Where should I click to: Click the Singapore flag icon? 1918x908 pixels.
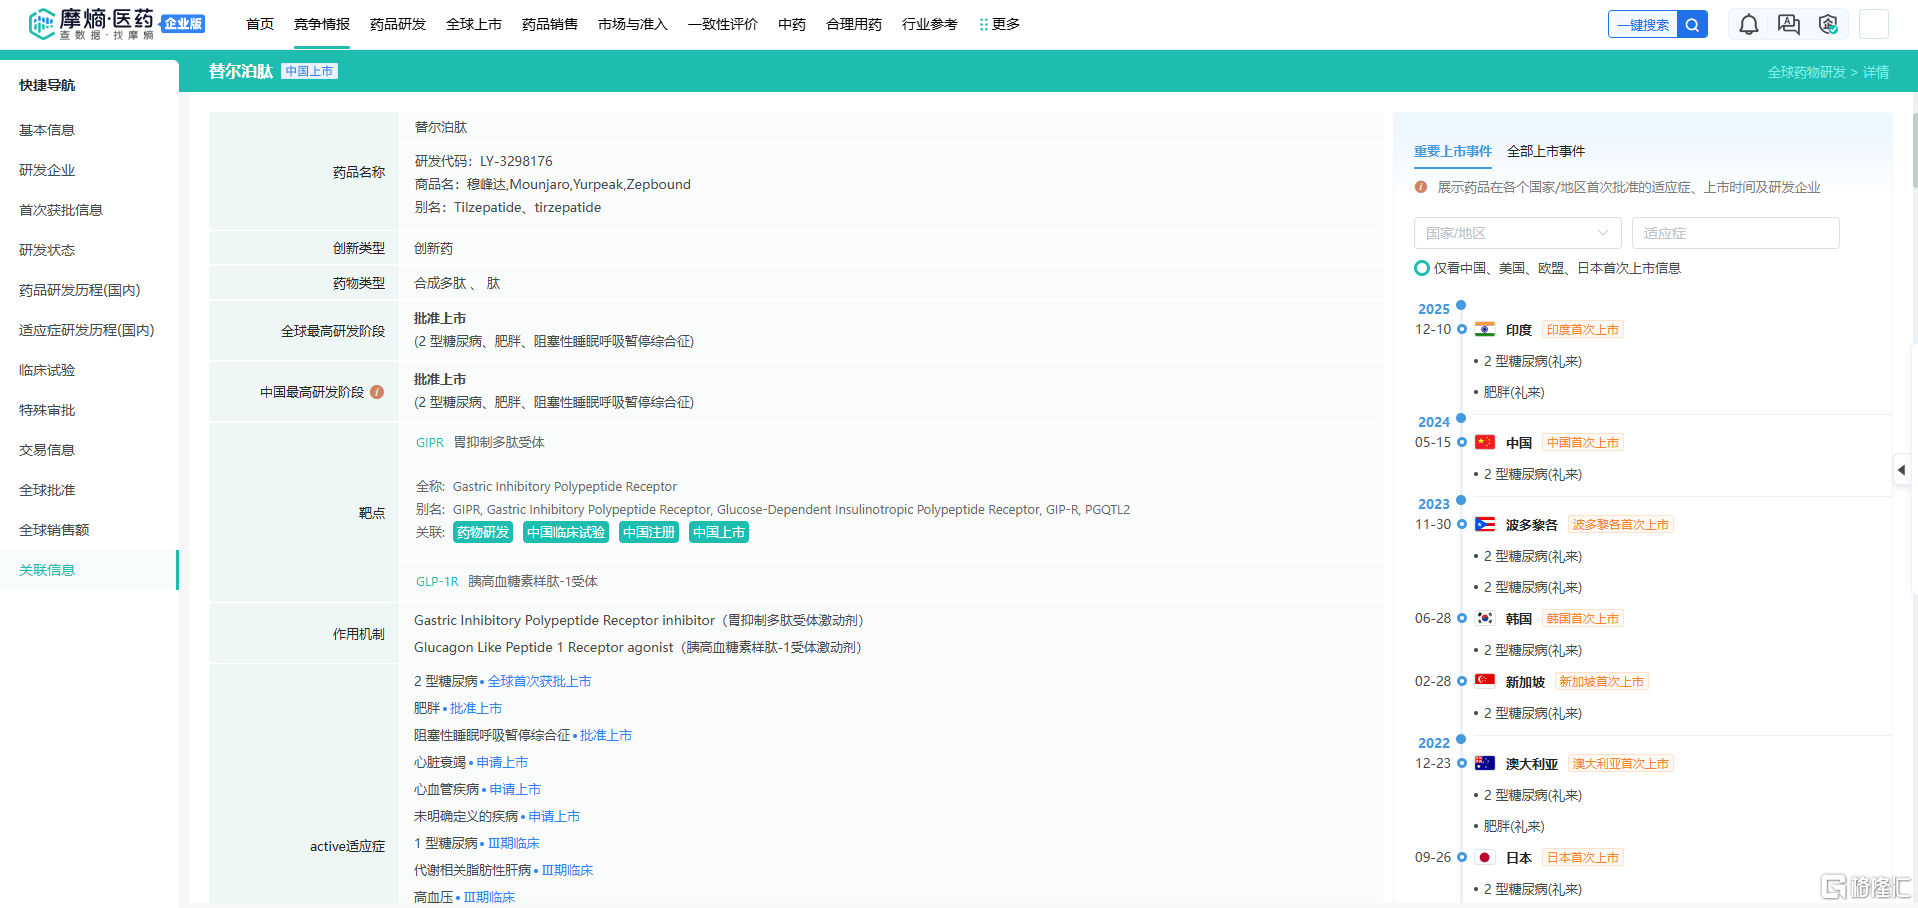click(x=1485, y=681)
